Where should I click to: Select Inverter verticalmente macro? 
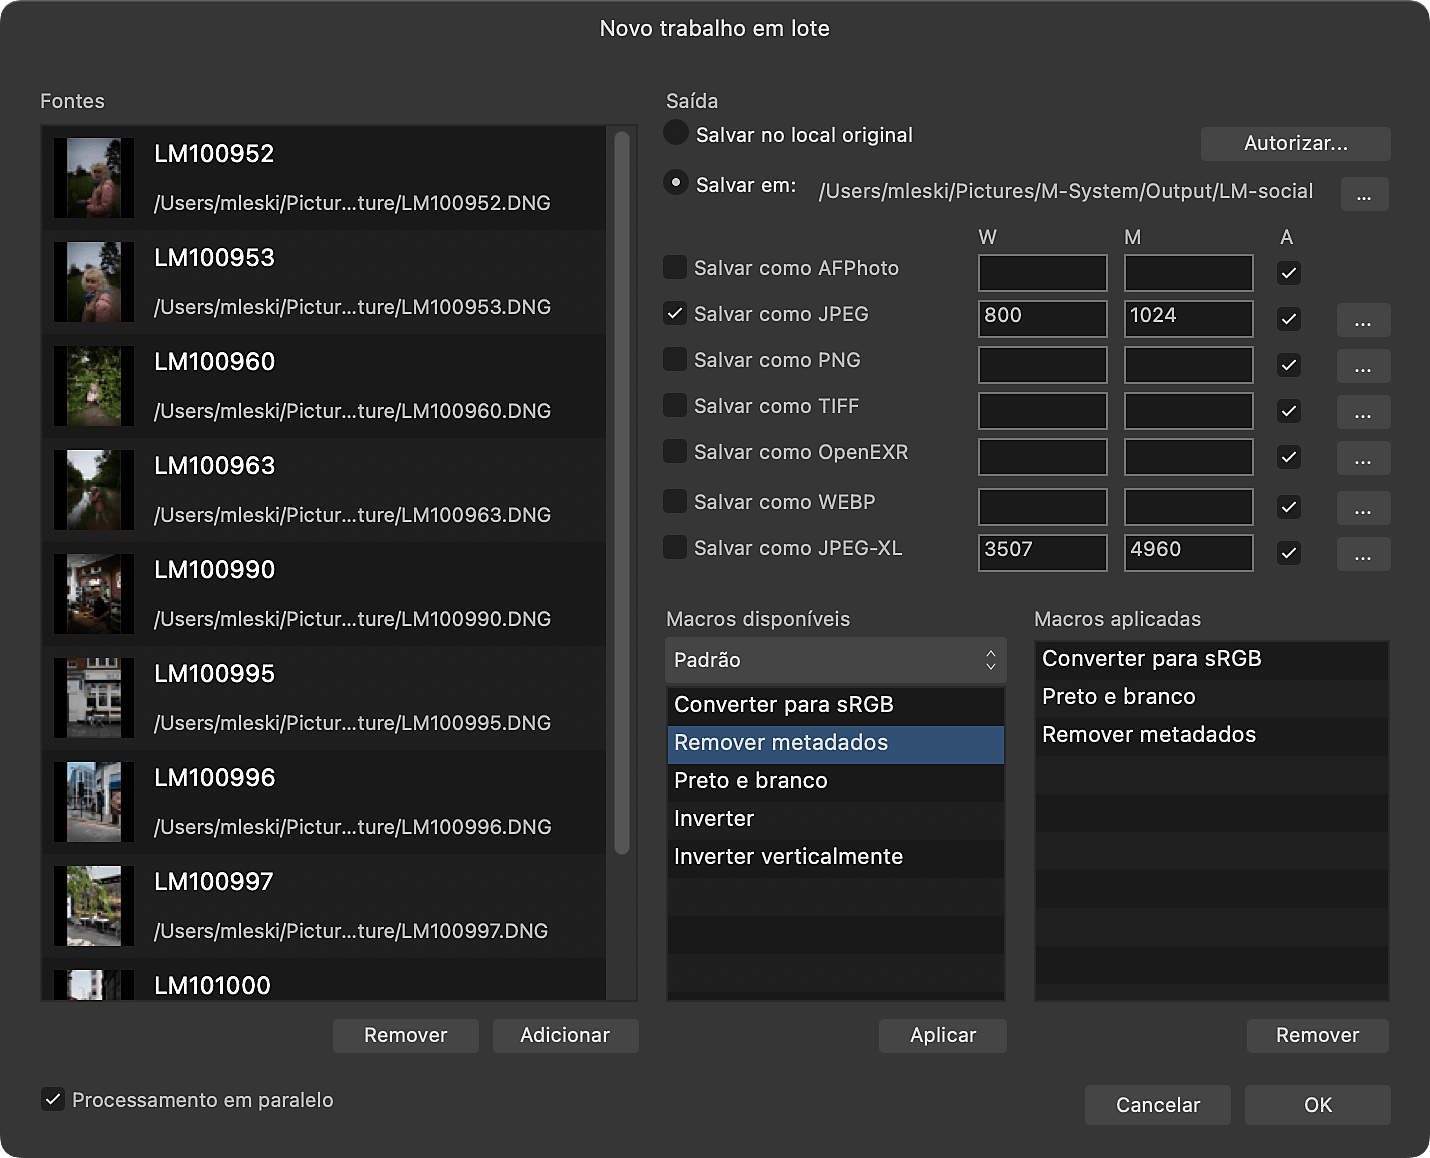click(836, 857)
